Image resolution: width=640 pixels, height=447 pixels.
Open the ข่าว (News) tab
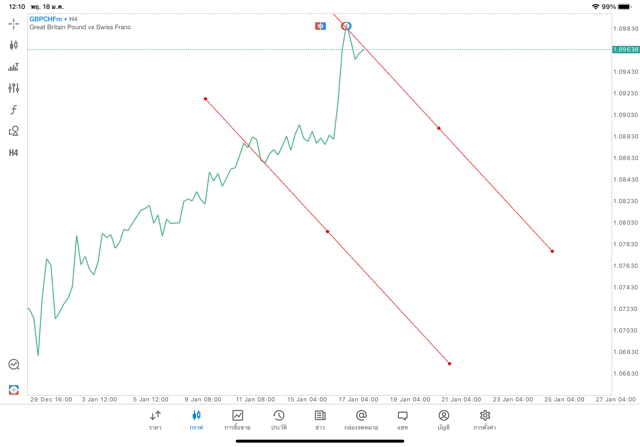pos(320,419)
